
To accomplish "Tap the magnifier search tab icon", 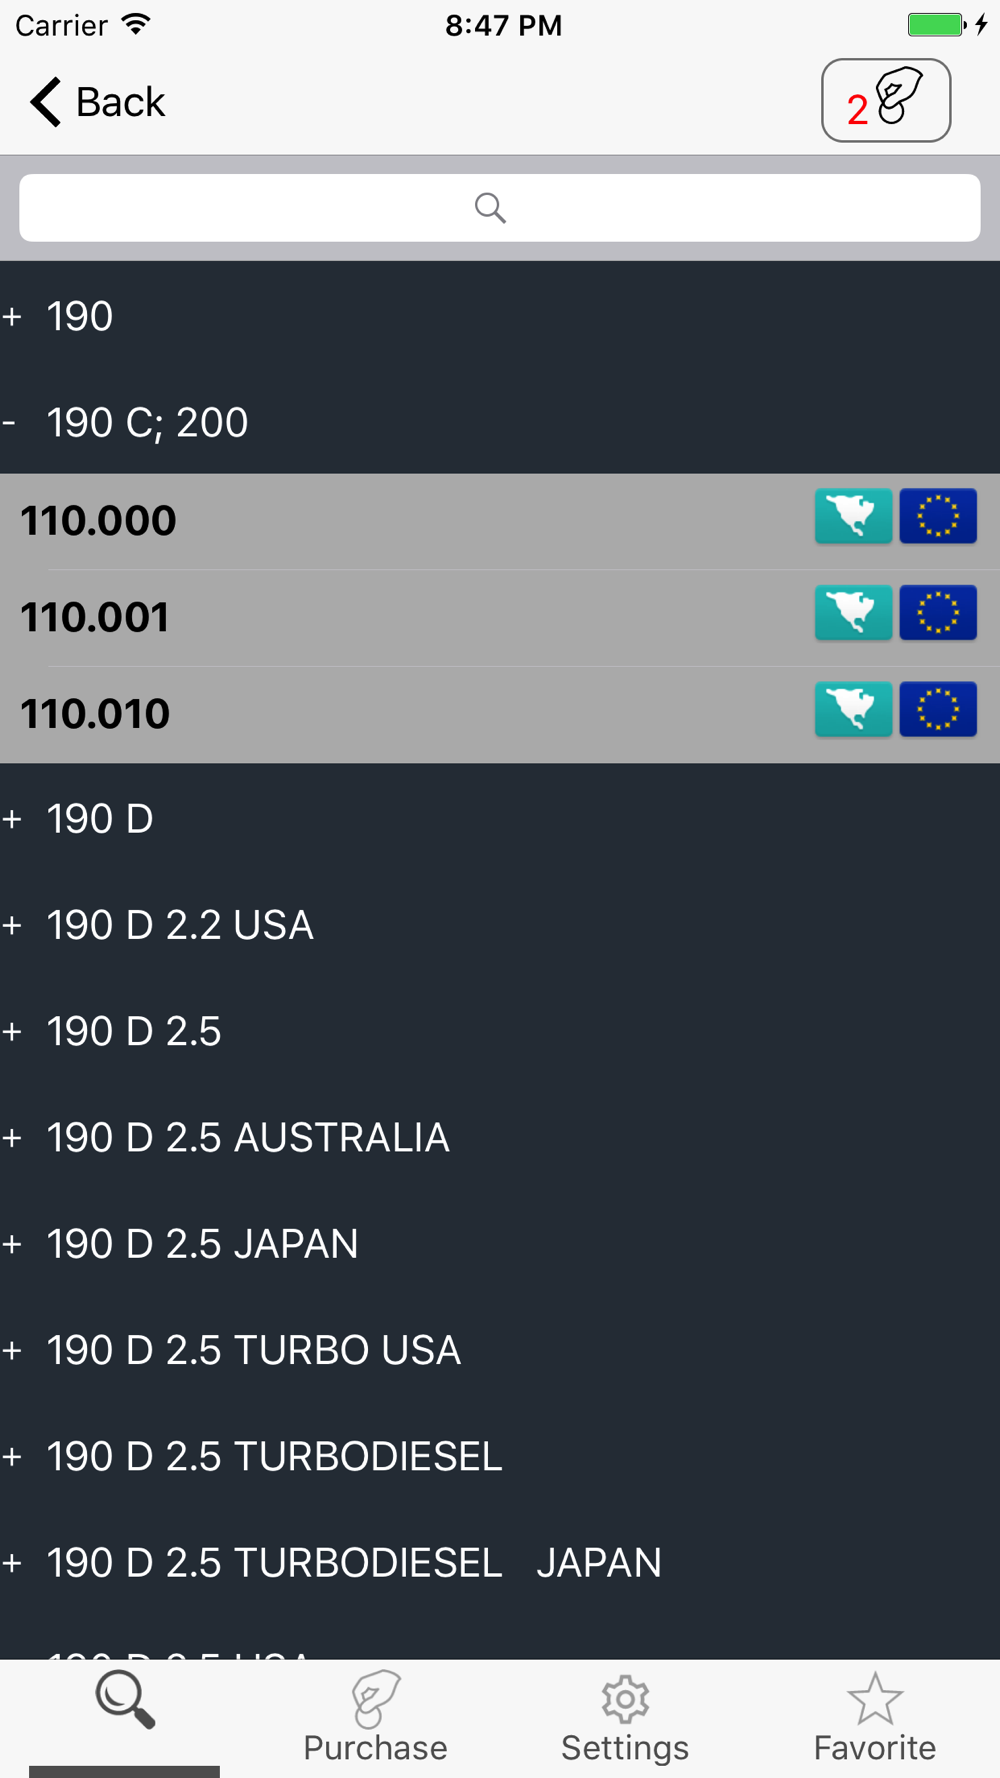I will 125,1700.
